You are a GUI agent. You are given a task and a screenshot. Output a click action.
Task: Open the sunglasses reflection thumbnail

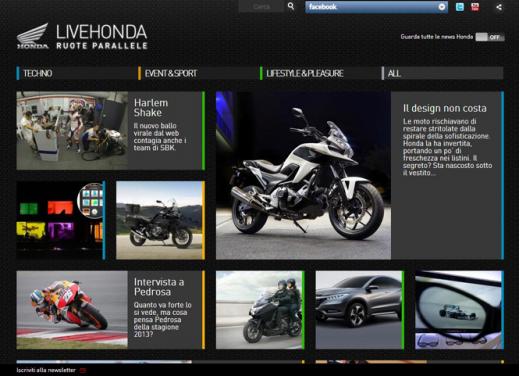pos(459,310)
